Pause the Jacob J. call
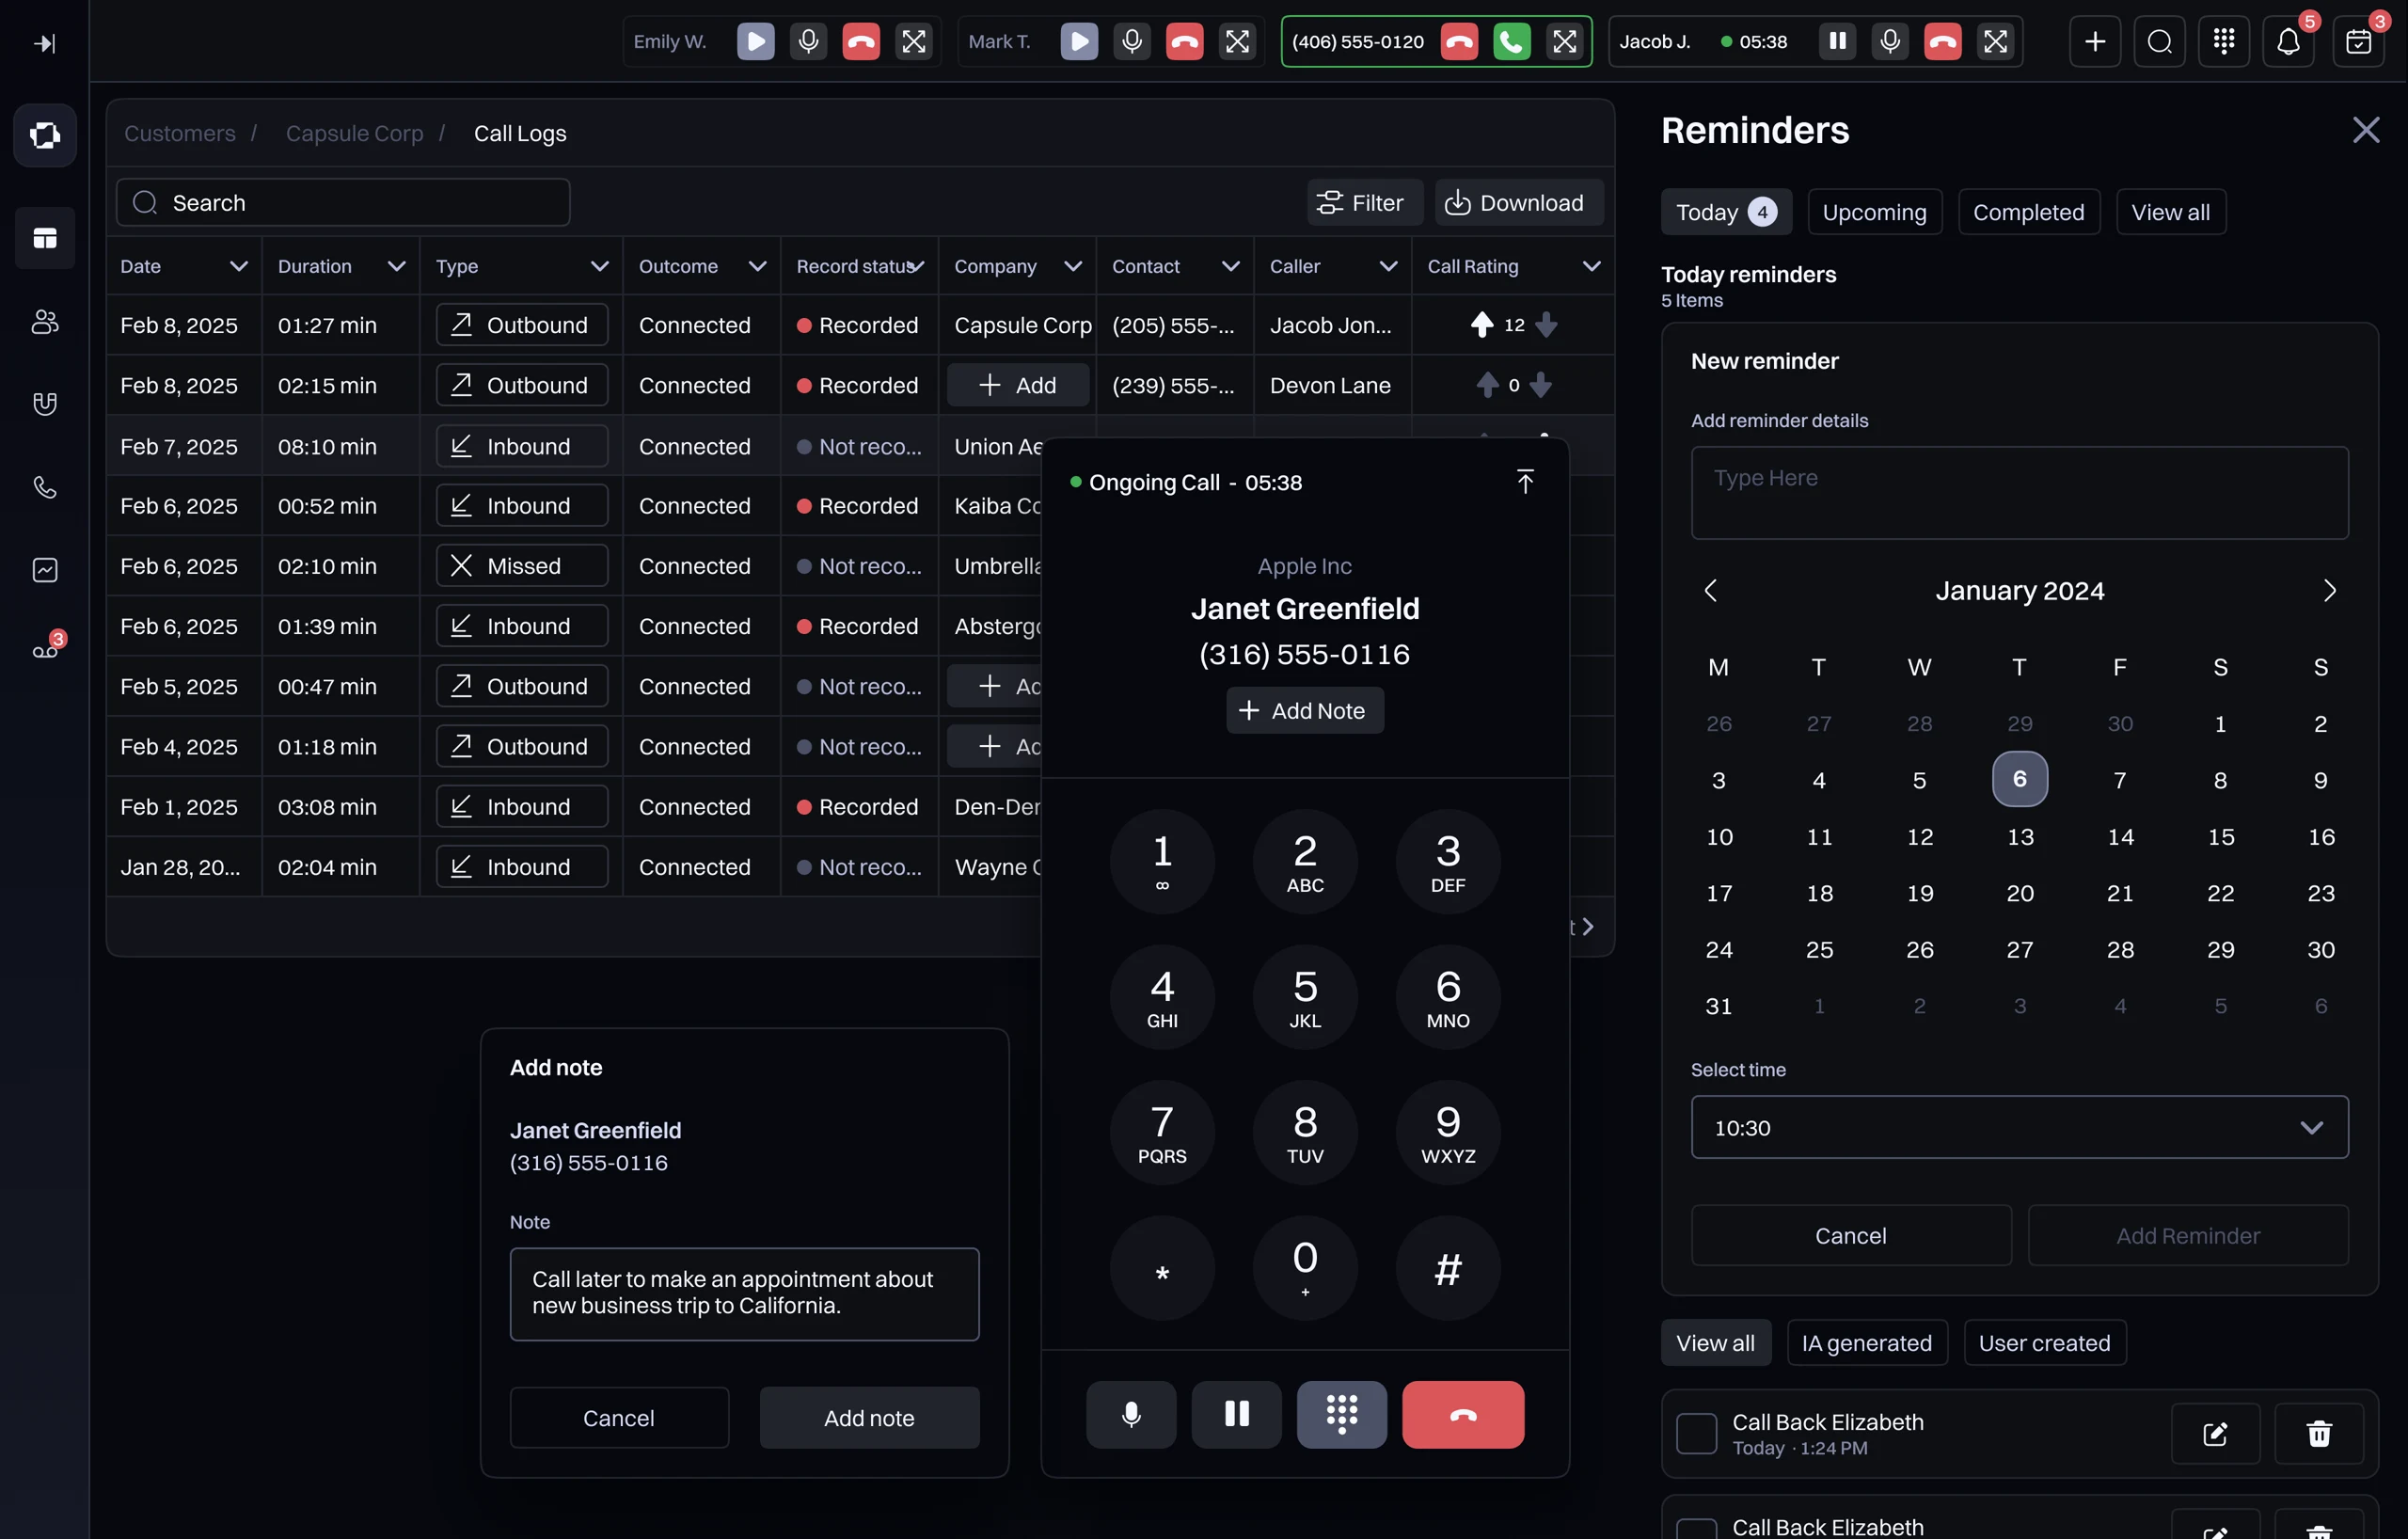The width and height of the screenshot is (2408, 1539). pos(1837,41)
